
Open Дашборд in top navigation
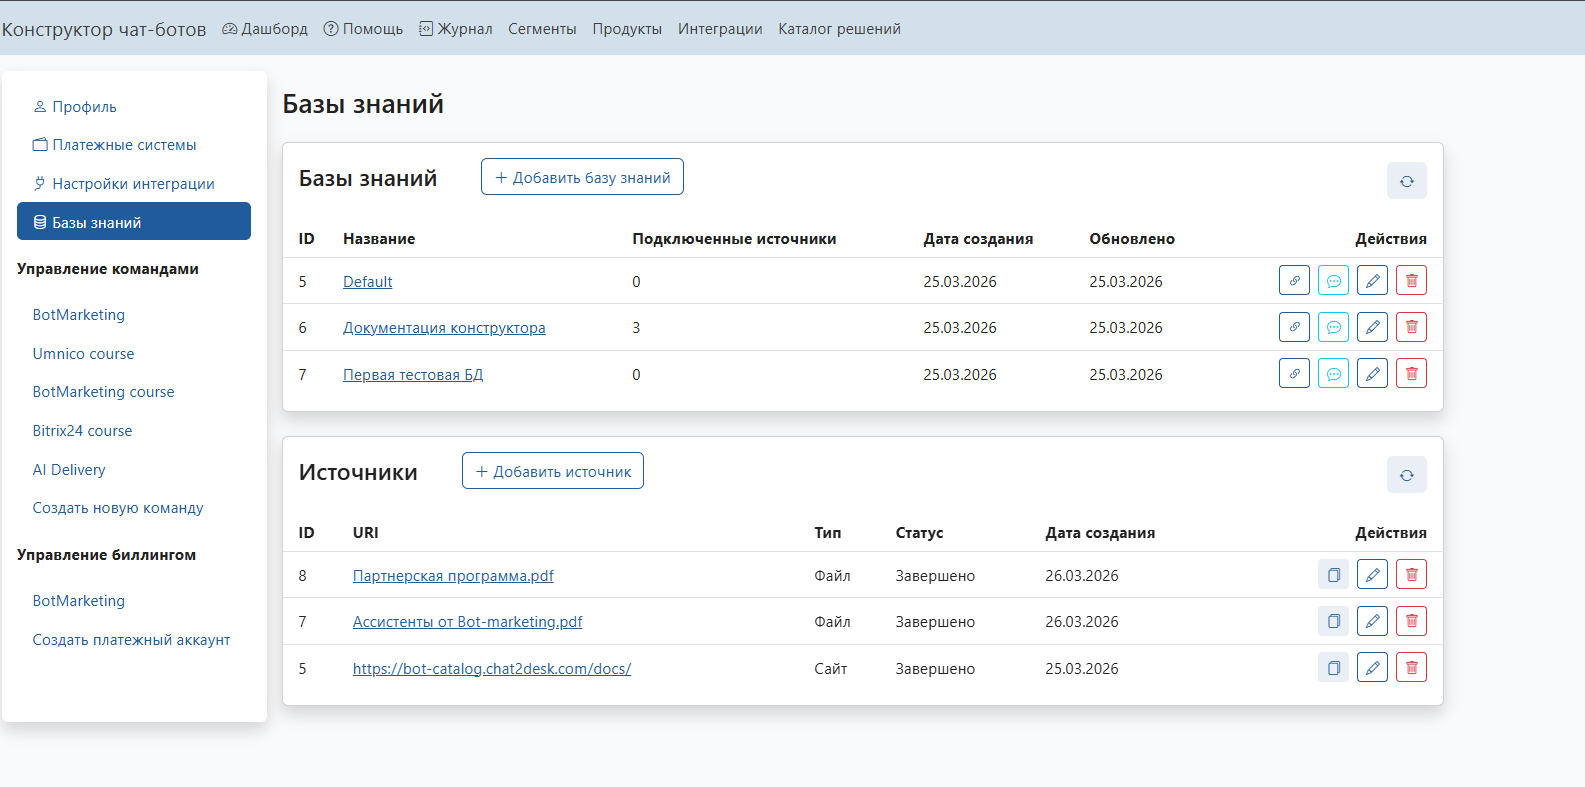(x=265, y=29)
